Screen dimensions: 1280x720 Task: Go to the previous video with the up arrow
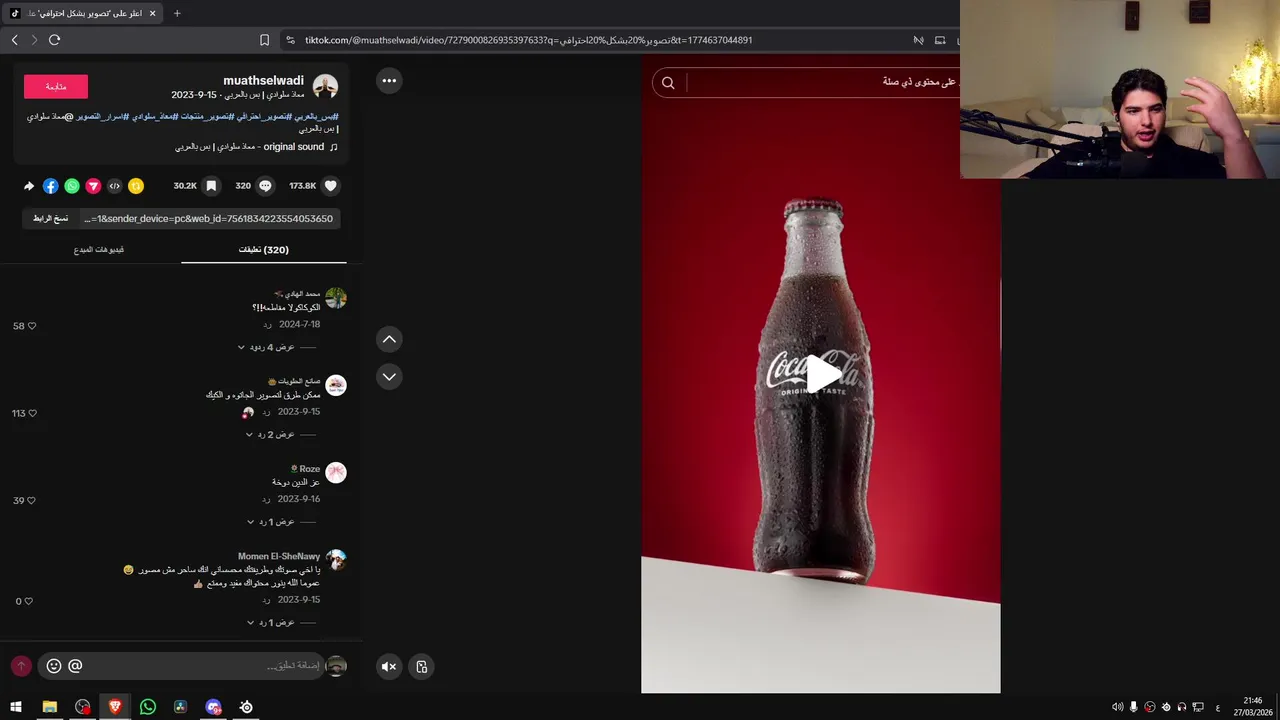click(x=389, y=339)
